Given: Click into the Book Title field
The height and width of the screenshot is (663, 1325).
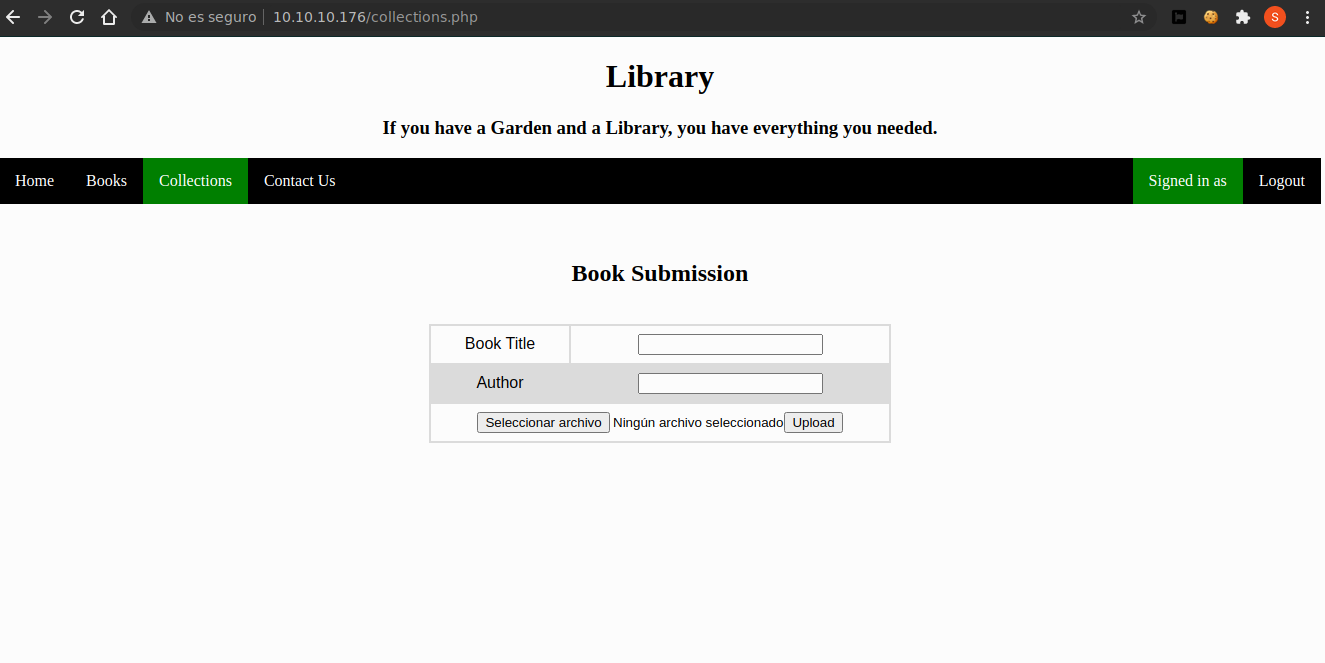Looking at the screenshot, I should 730,344.
